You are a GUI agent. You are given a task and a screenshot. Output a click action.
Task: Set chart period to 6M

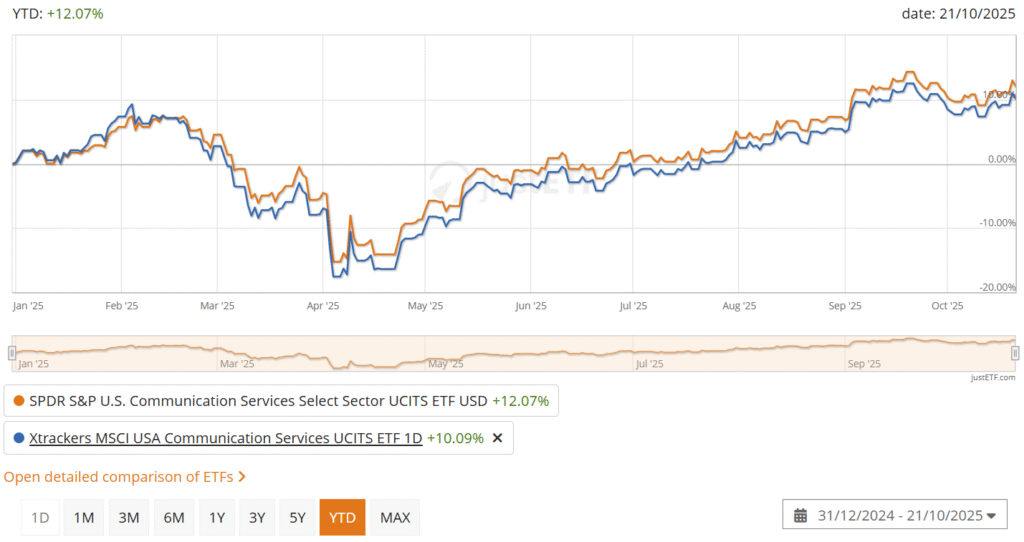pos(173,517)
